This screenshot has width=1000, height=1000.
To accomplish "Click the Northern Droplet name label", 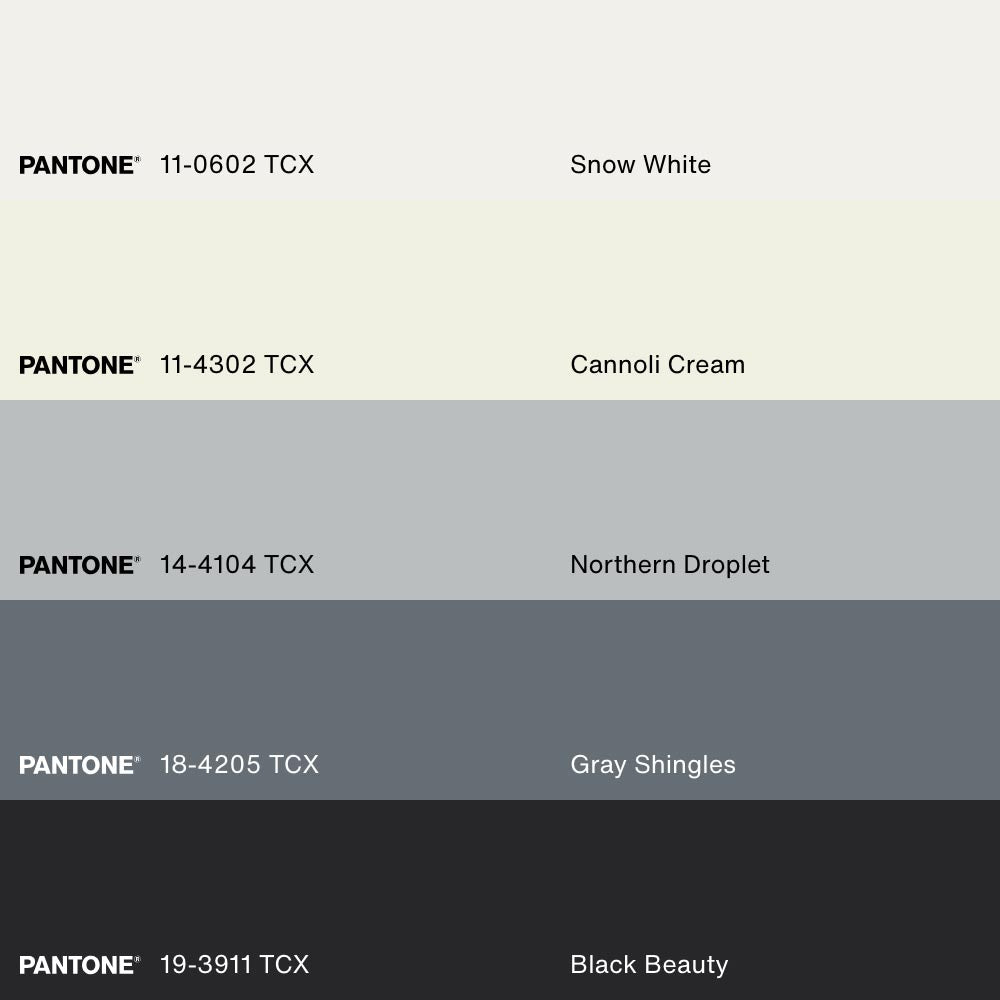I will click(669, 565).
